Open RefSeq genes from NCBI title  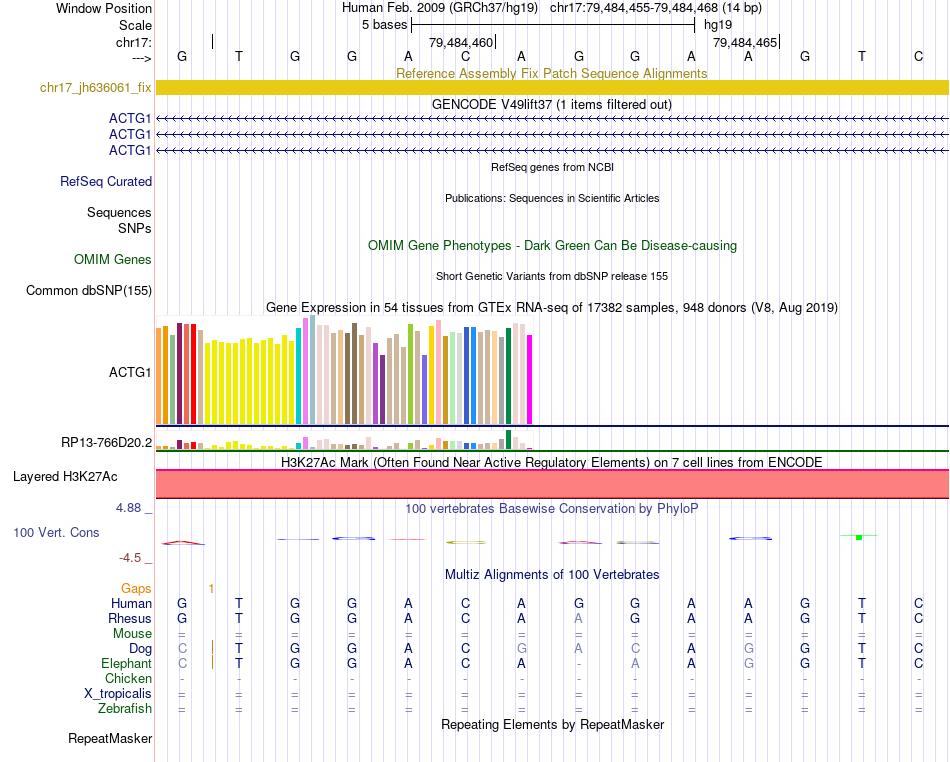pyautogui.click(x=552, y=167)
